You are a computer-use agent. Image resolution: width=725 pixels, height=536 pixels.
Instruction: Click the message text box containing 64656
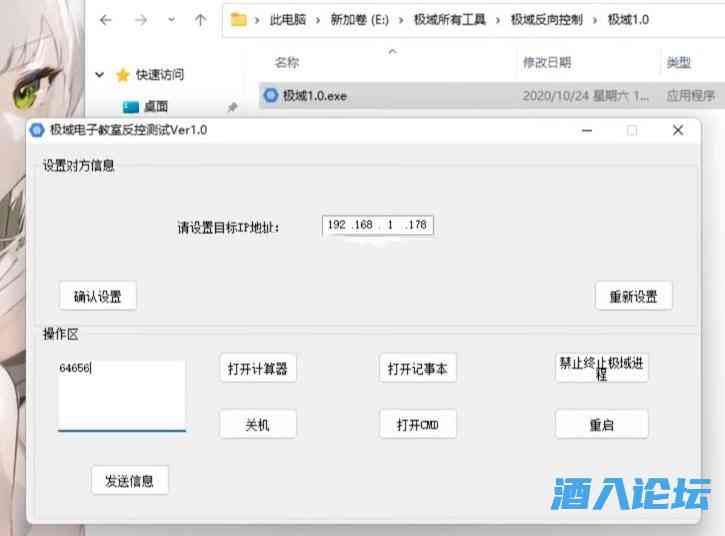pos(121,394)
